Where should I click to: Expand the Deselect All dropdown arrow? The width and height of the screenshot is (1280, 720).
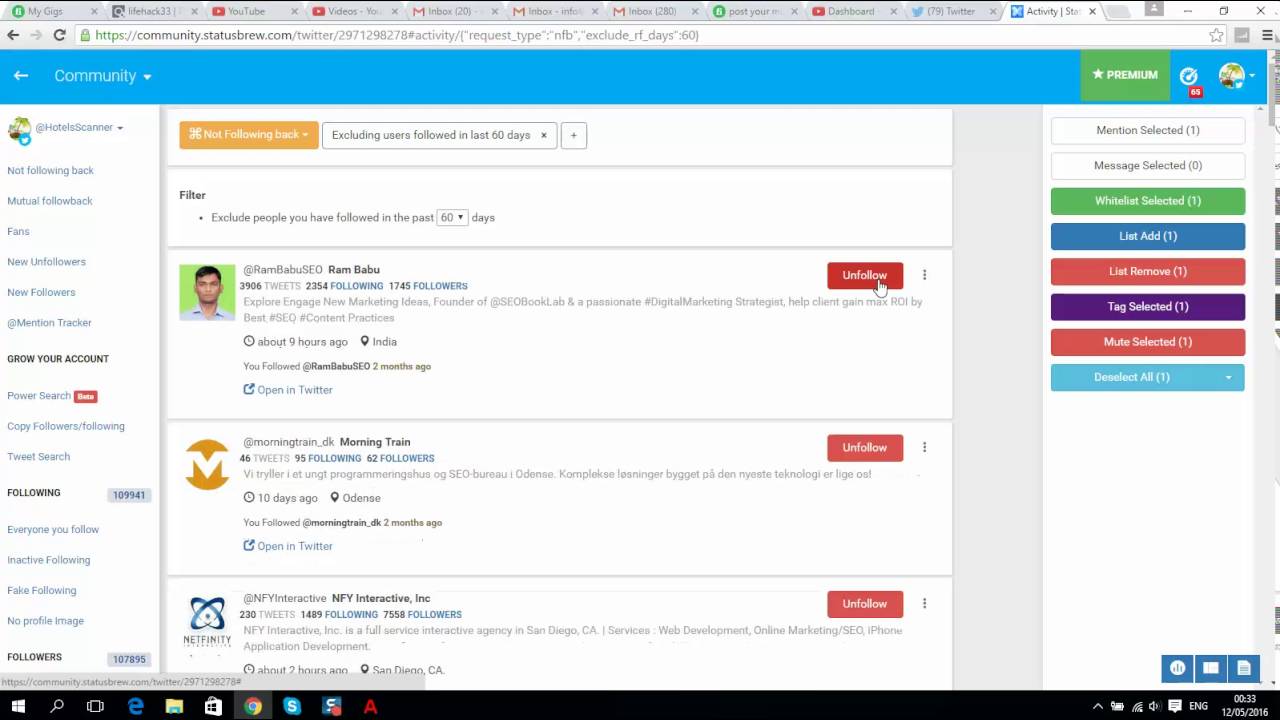pos(1229,377)
